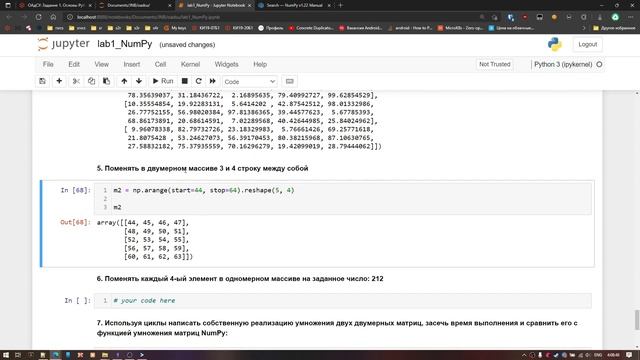Open the command palette keyboard icon
This screenshot has height=360, width=640.
point(289,81)
